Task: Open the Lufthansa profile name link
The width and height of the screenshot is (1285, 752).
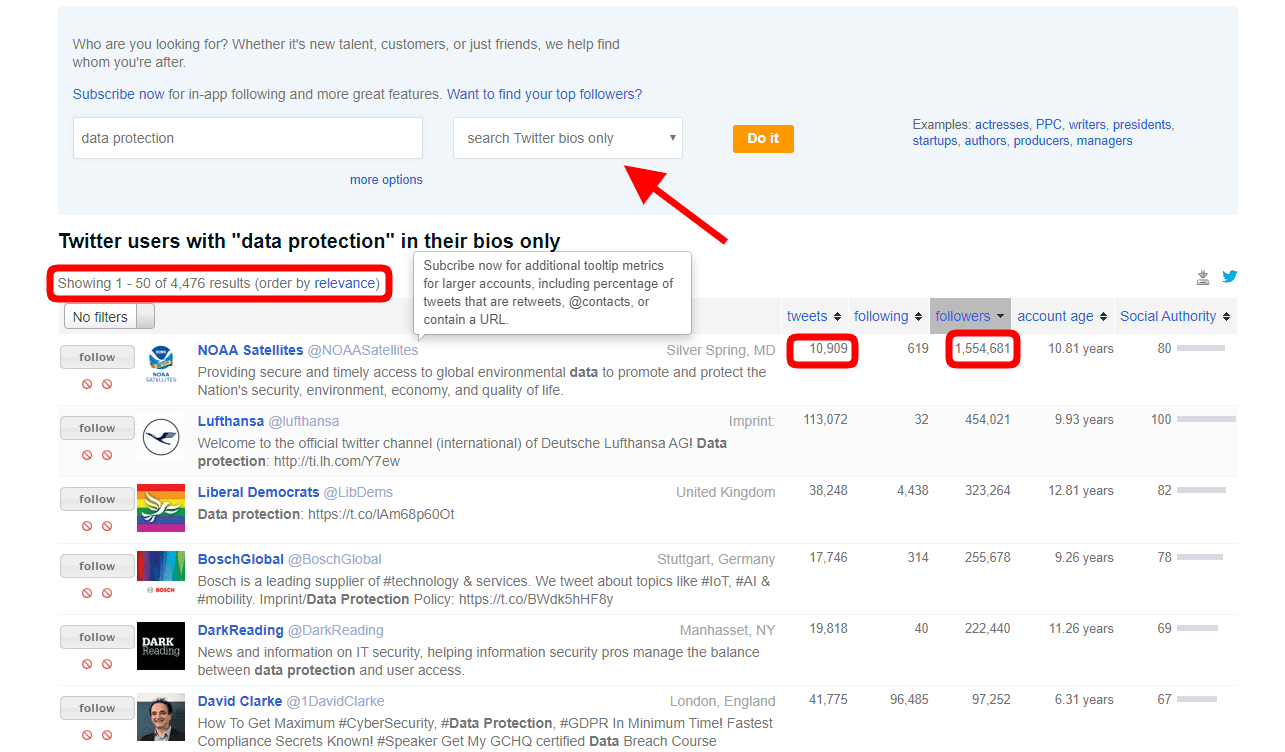Action: [231, 421]
